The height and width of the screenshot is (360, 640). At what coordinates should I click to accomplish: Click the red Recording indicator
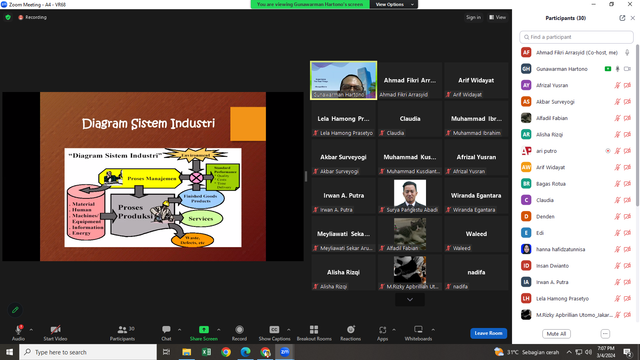click(x=32, y=17)
